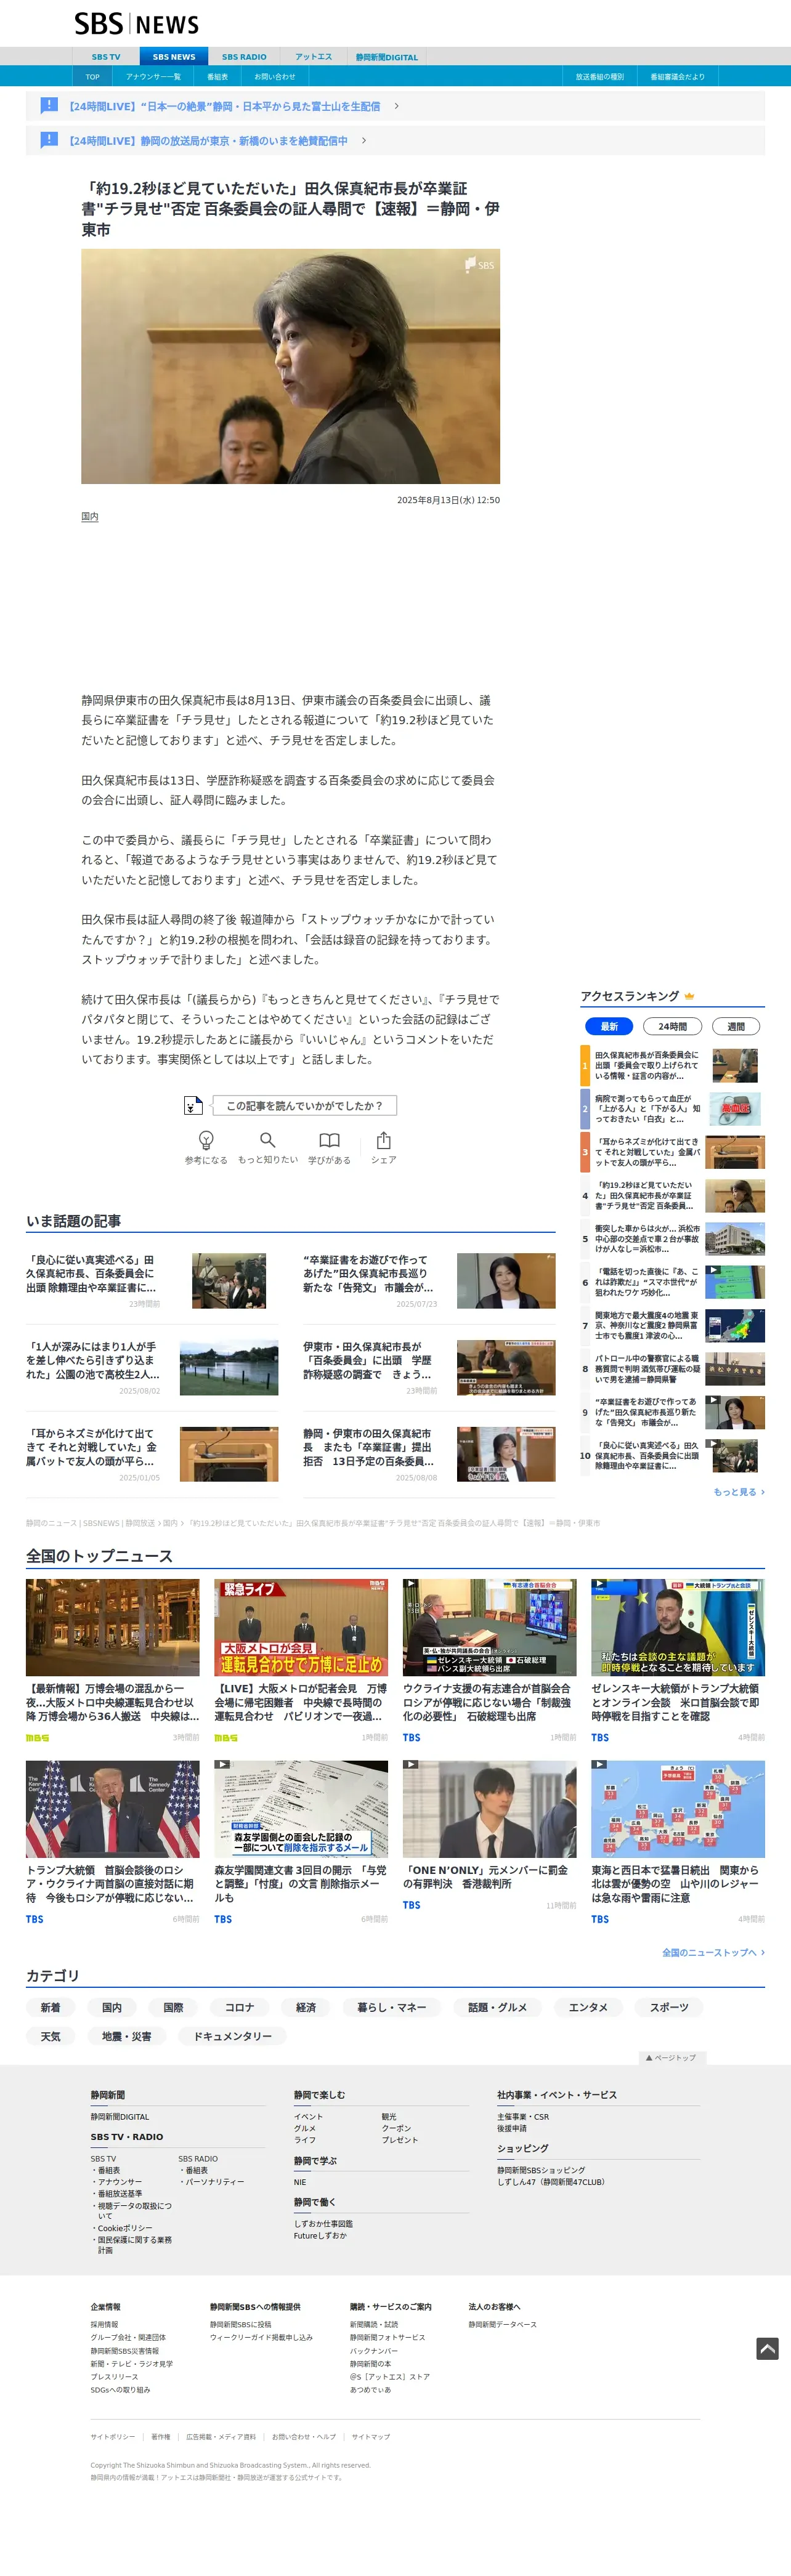
Task: Select the 最新 ranking toggle
Action: 609,1026
